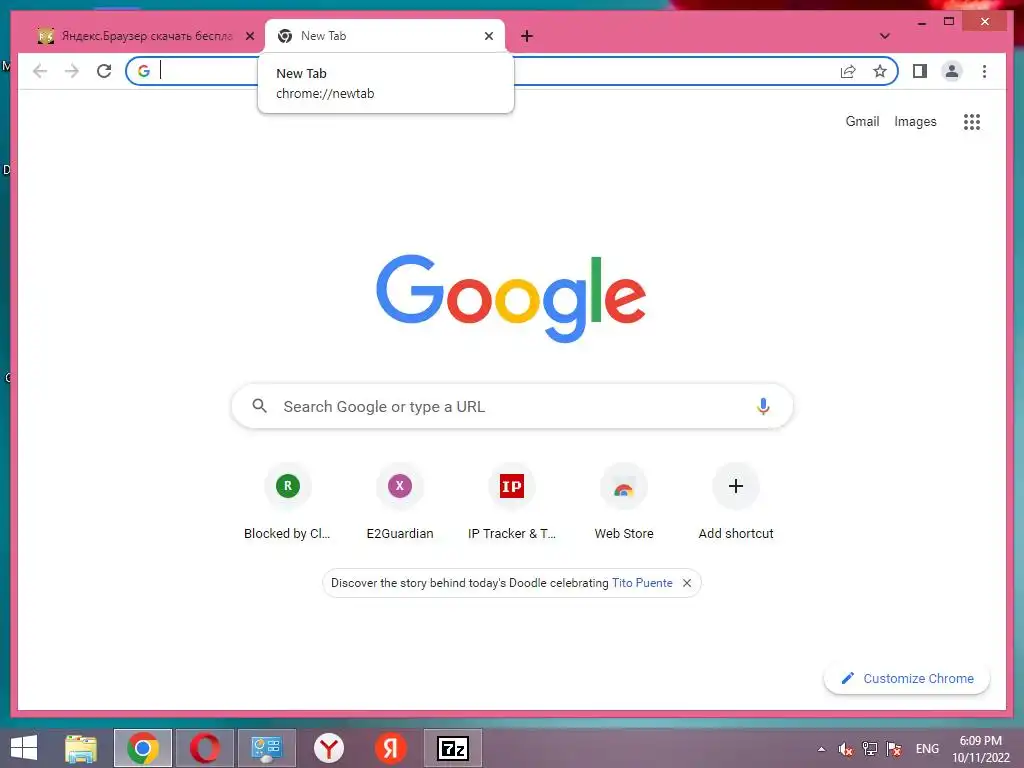1024x768 pixels.
Task: Click the magnifier icon in search box
Action: tap(259, 406)
